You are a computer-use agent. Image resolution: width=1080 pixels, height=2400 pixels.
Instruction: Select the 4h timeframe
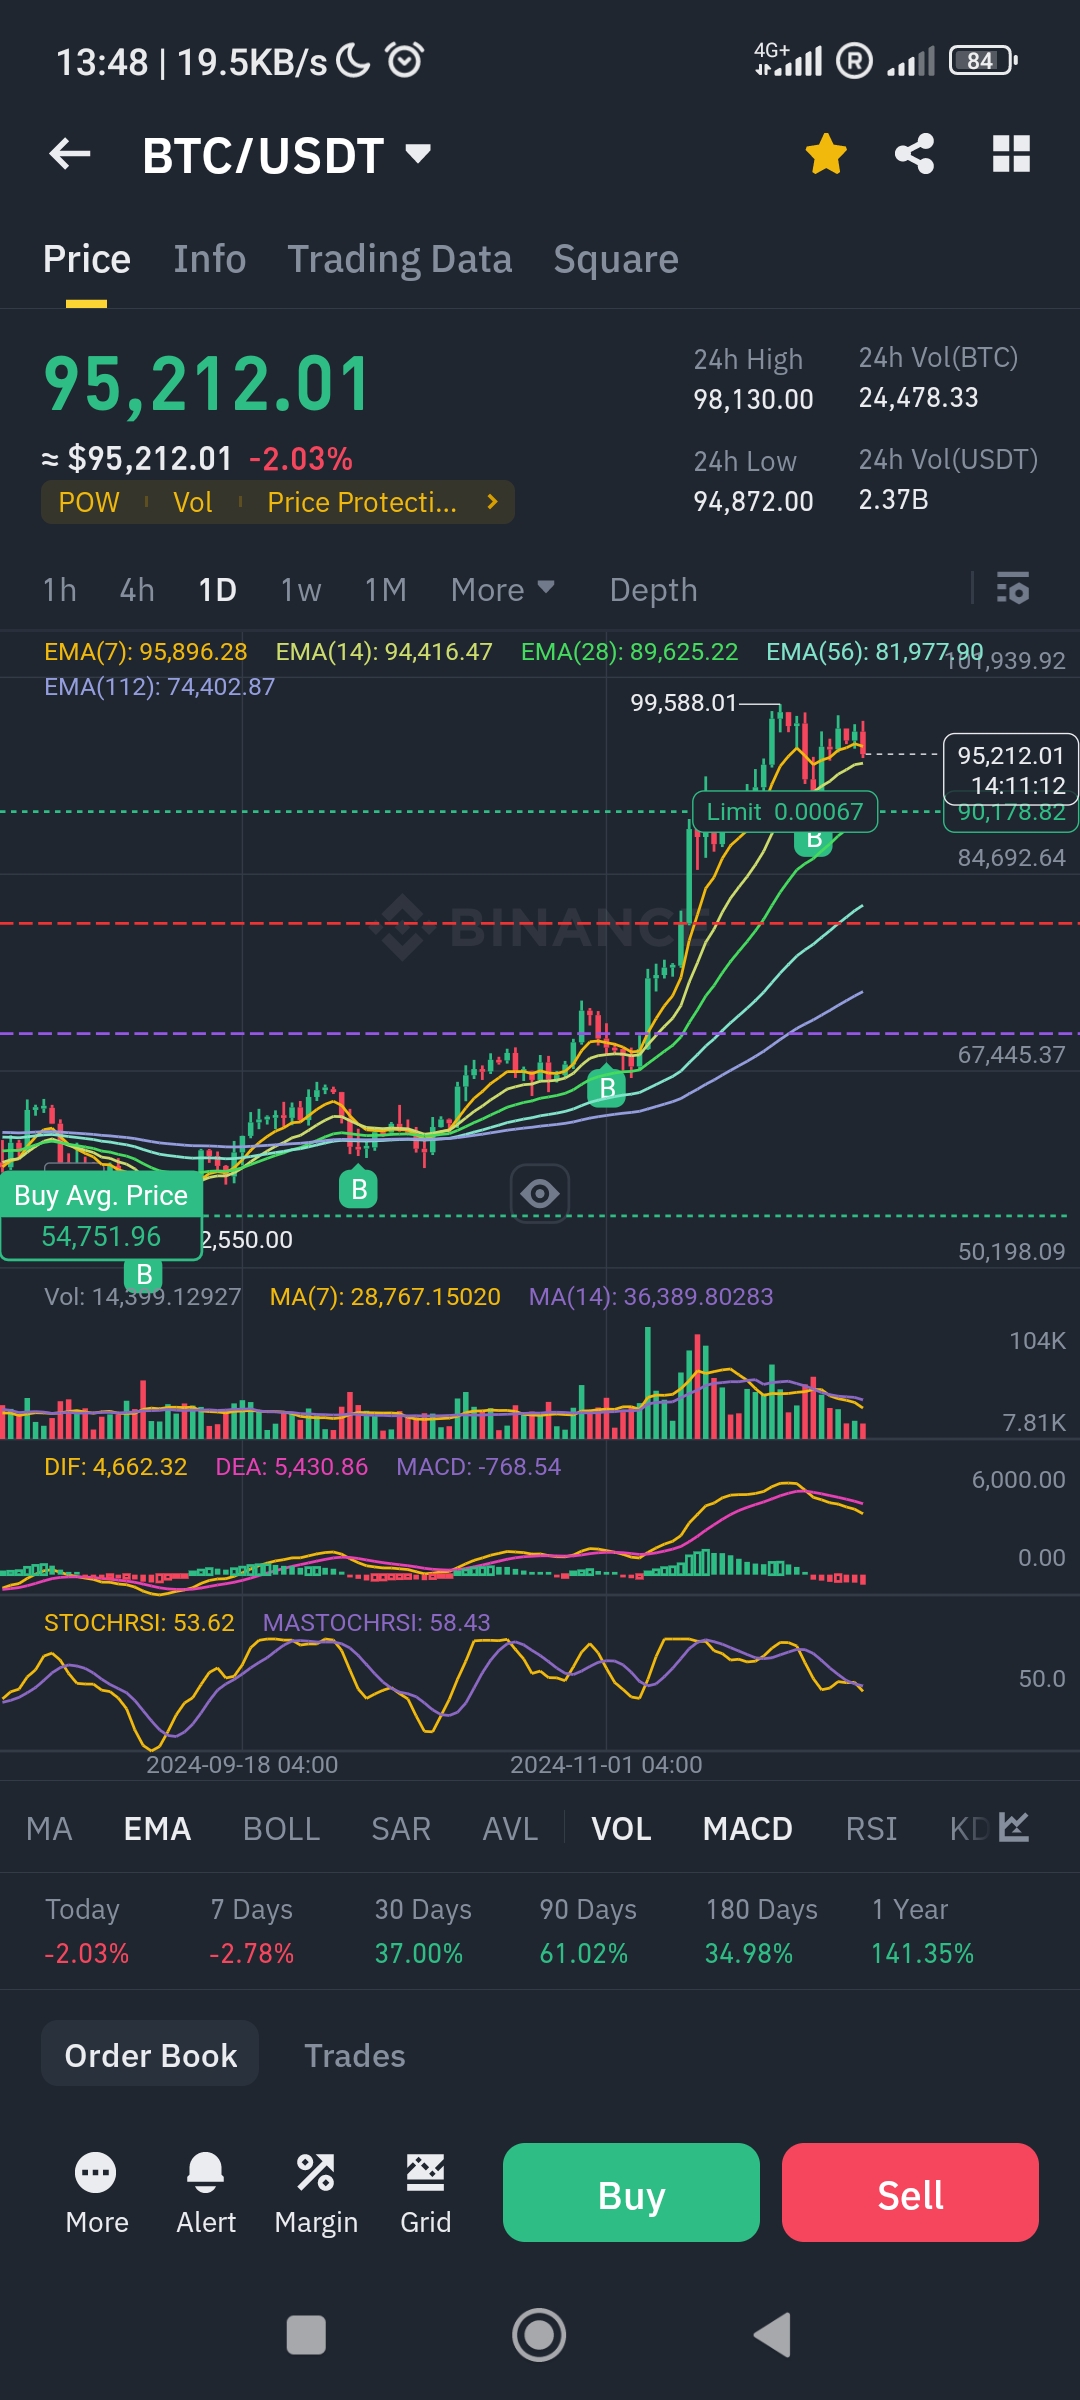(137, 589)
